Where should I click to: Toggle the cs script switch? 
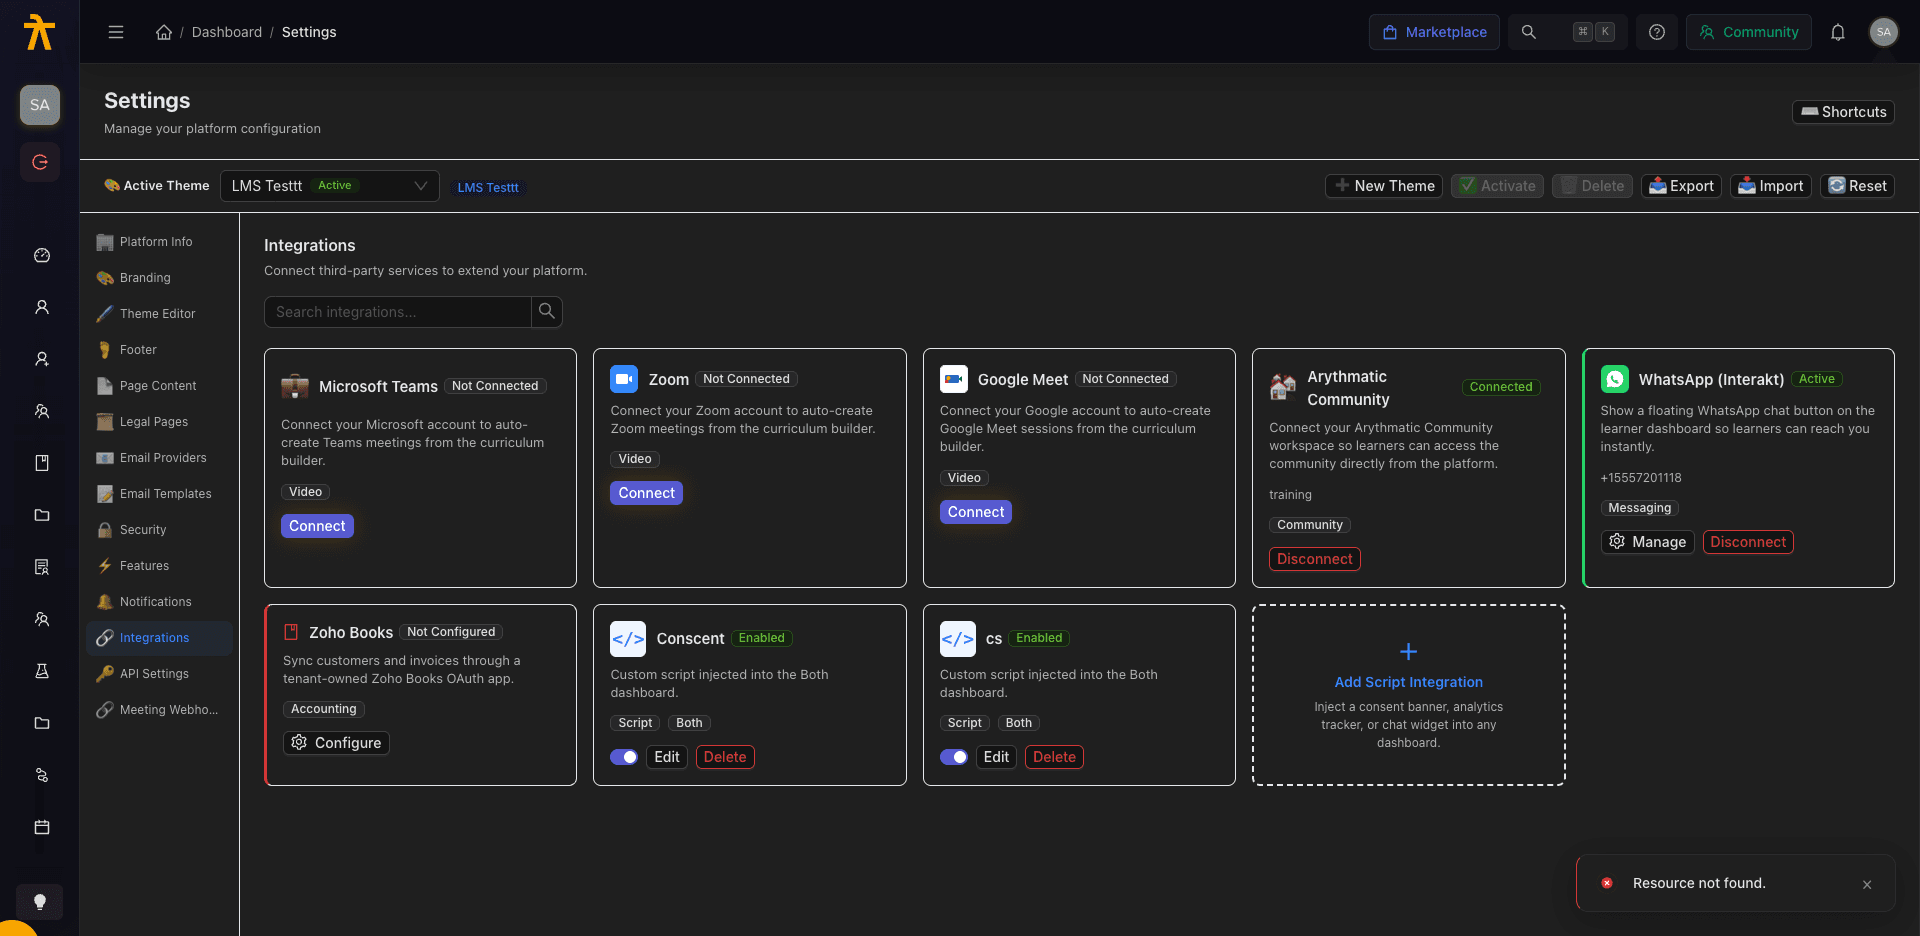[954, 757]
